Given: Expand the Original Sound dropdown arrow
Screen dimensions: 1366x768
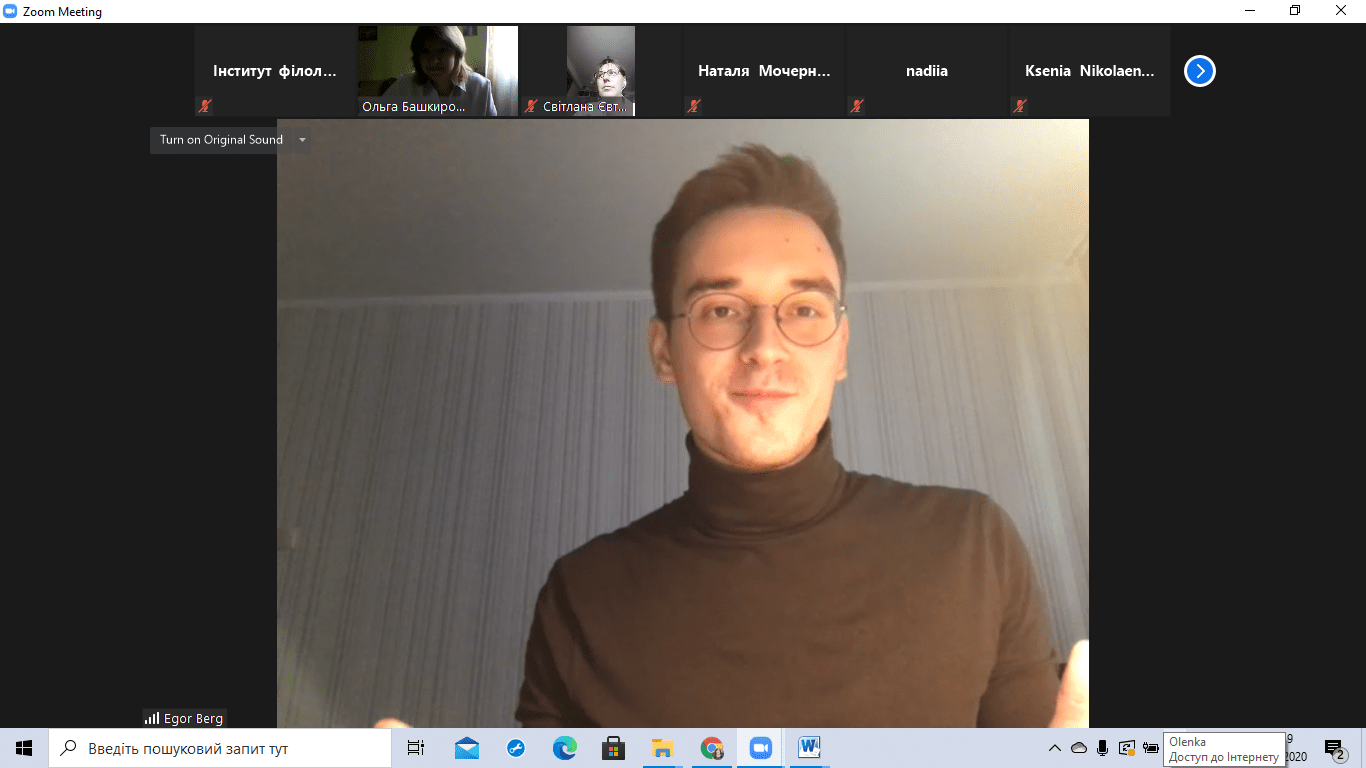Looking at the screenshot, I should coord(302,140).
